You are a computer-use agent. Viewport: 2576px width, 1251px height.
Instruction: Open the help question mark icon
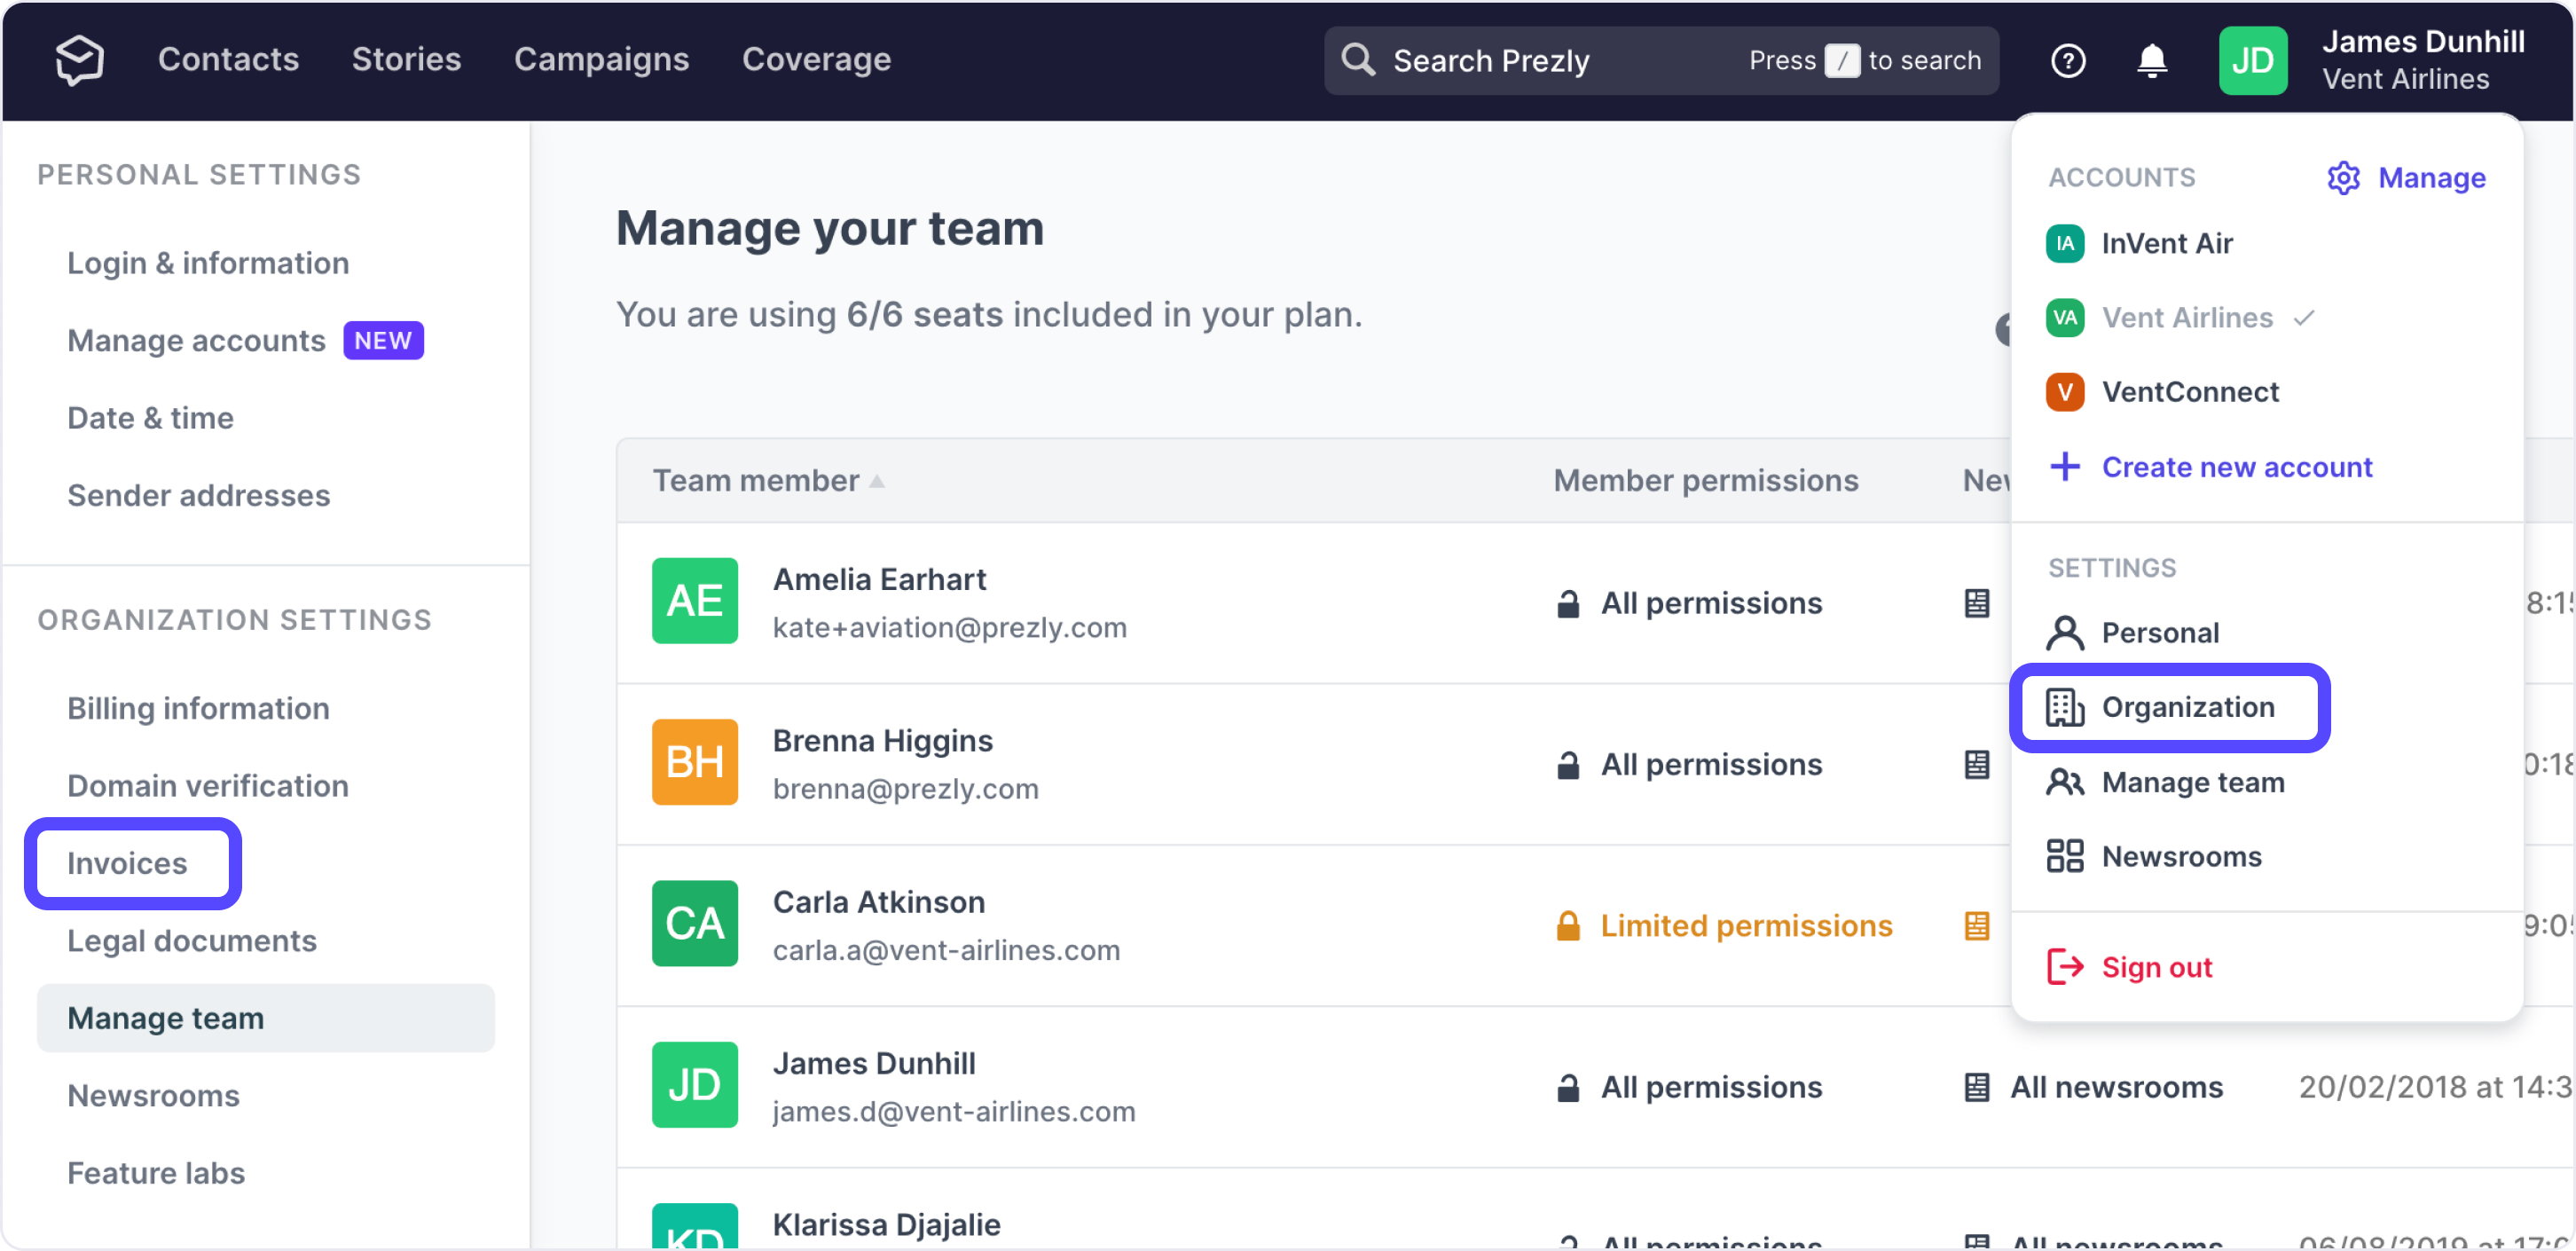(x=2068, y=61)
